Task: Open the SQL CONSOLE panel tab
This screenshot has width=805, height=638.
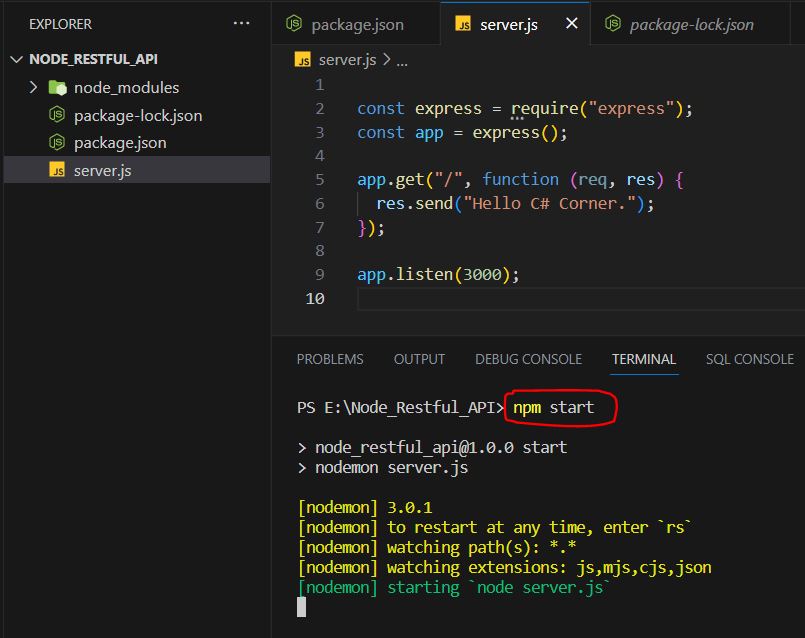Action: pos(750,359)
